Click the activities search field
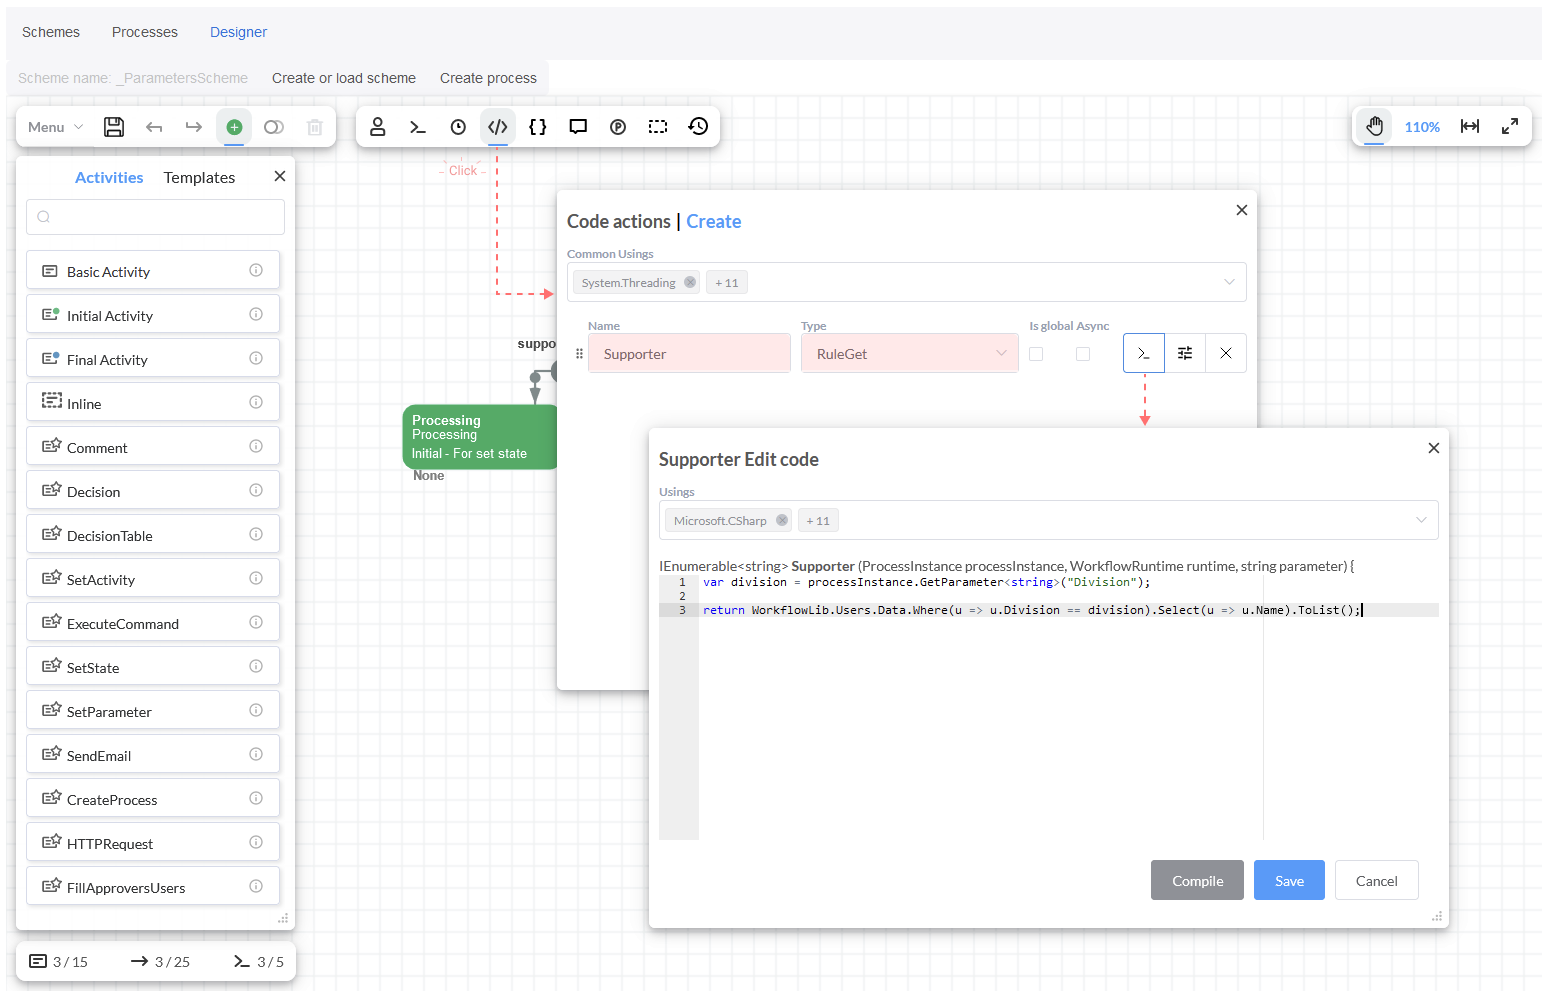 pos(155,217)
